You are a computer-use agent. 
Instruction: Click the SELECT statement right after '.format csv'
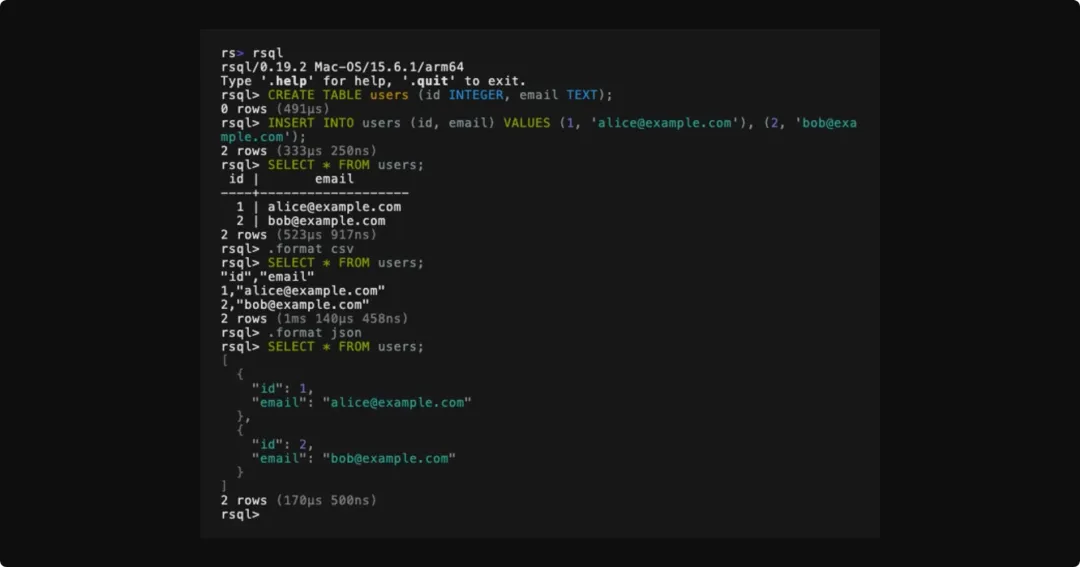pos(346,262)
